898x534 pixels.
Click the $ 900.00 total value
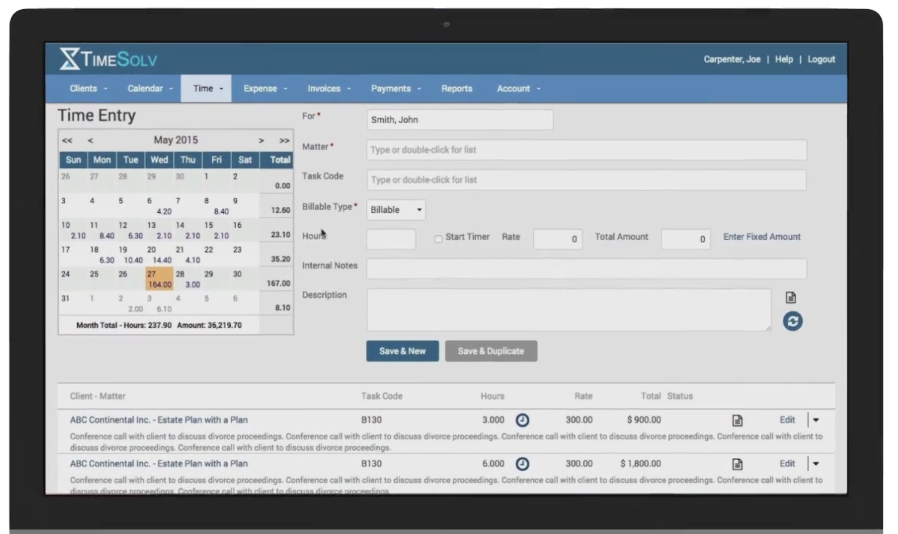(644, 420)
